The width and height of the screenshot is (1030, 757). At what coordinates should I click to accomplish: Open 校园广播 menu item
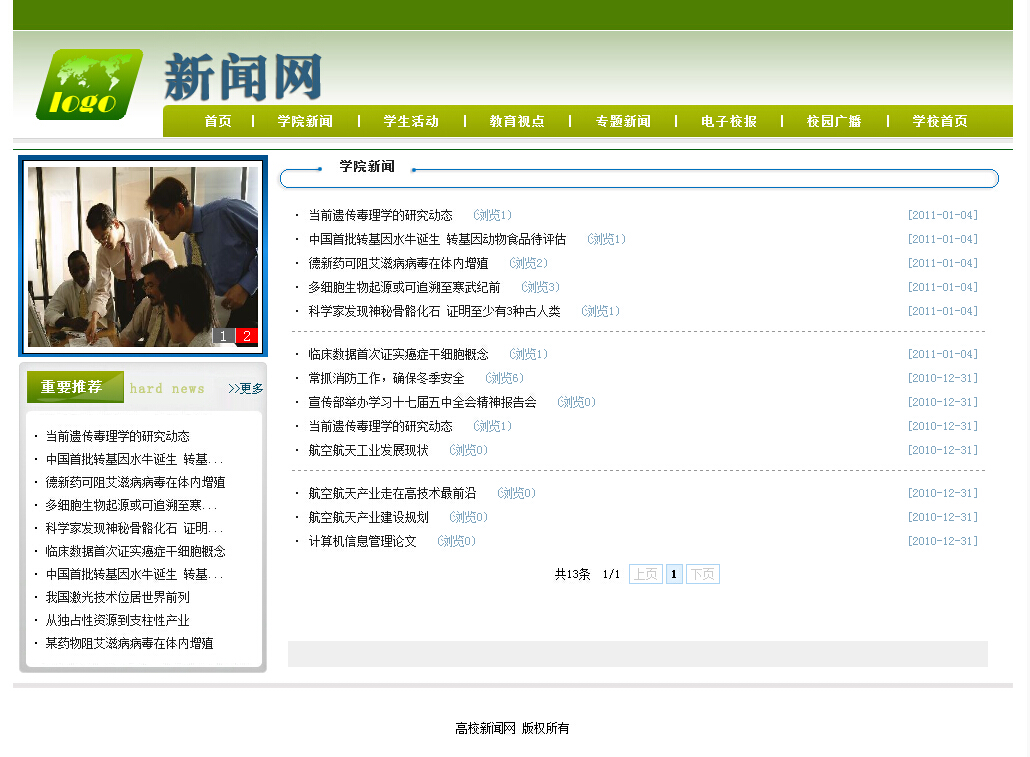tap(834, 122)
